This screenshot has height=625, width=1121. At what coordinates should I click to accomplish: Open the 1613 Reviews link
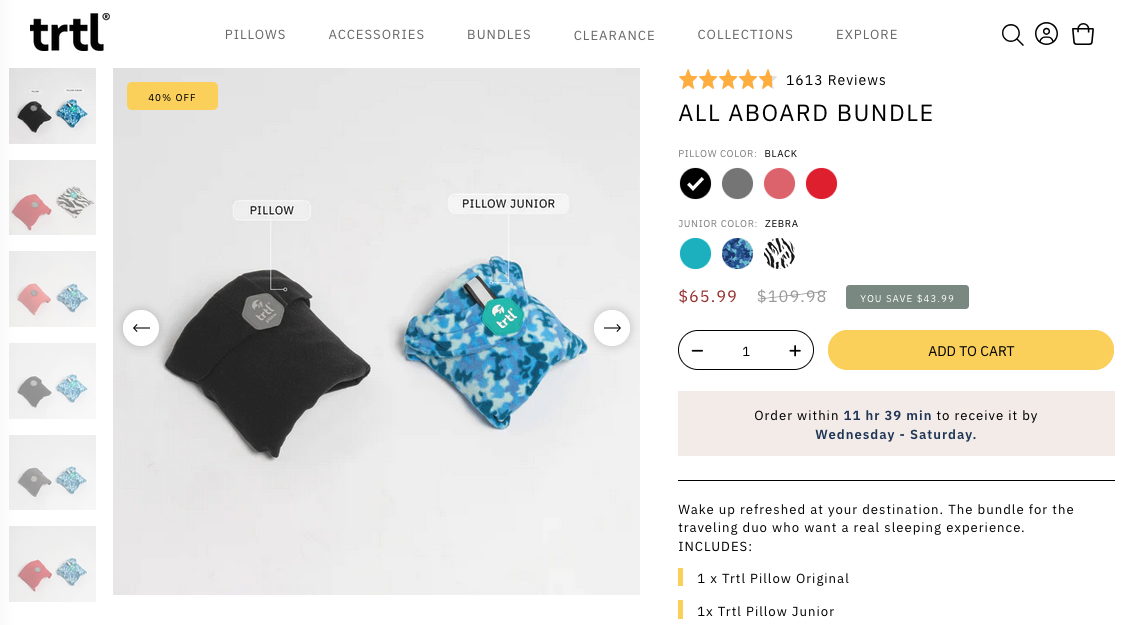click(x=836, y=80)
